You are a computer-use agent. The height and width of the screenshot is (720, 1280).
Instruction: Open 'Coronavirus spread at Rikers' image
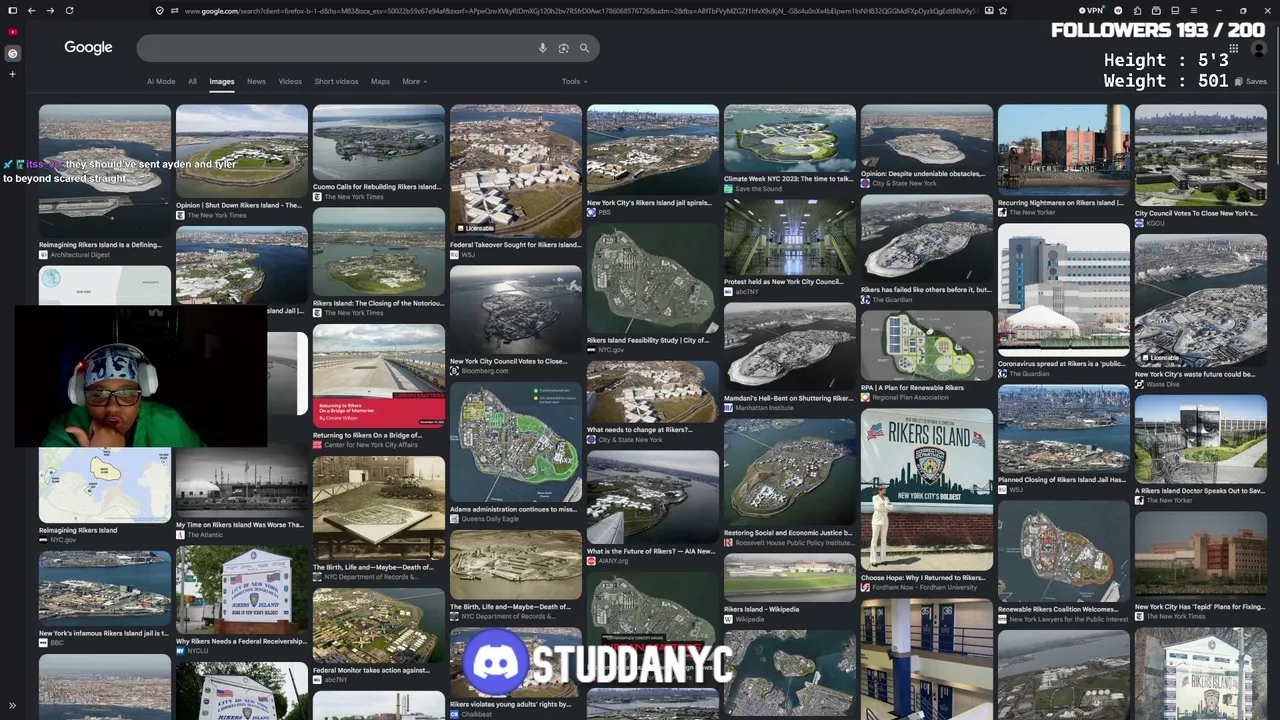tap(1064, 289)
